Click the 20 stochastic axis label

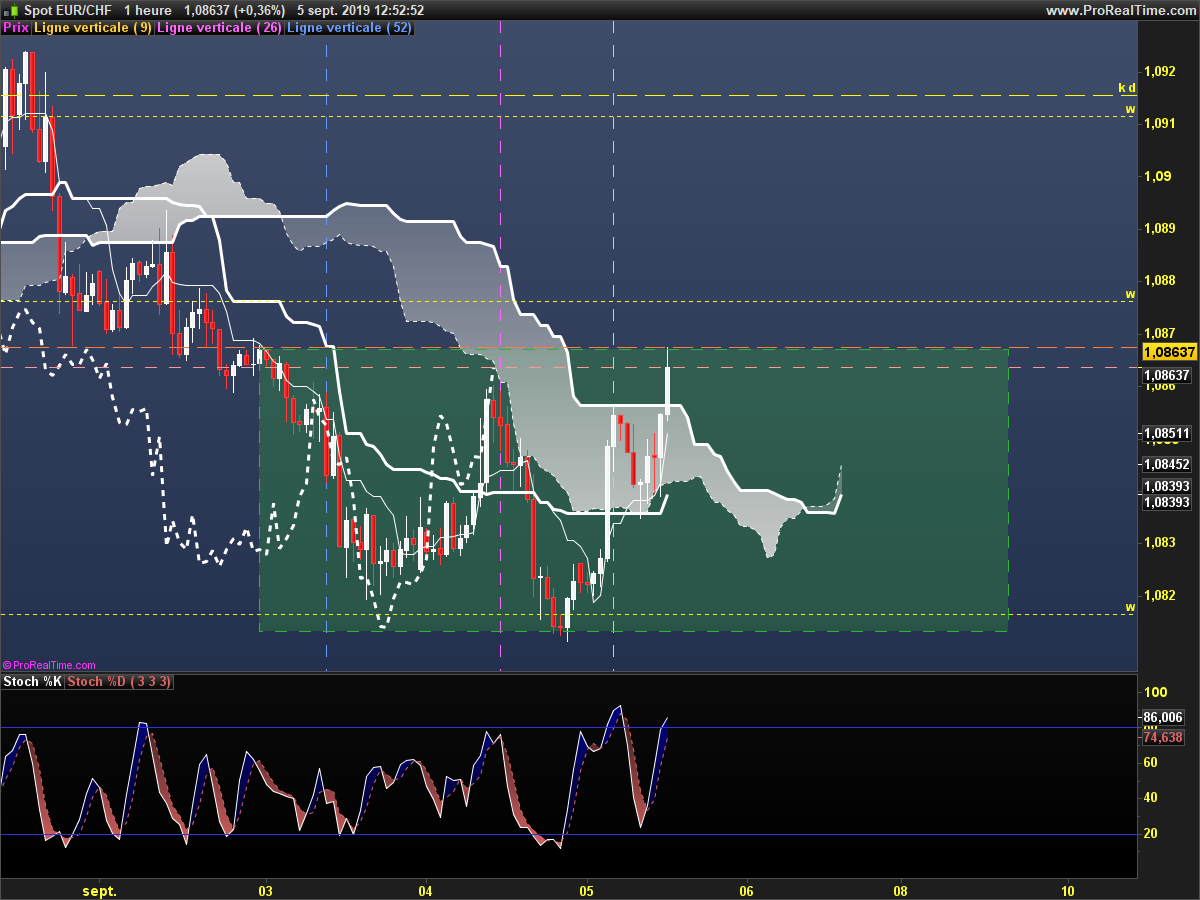coord(1151,834)
